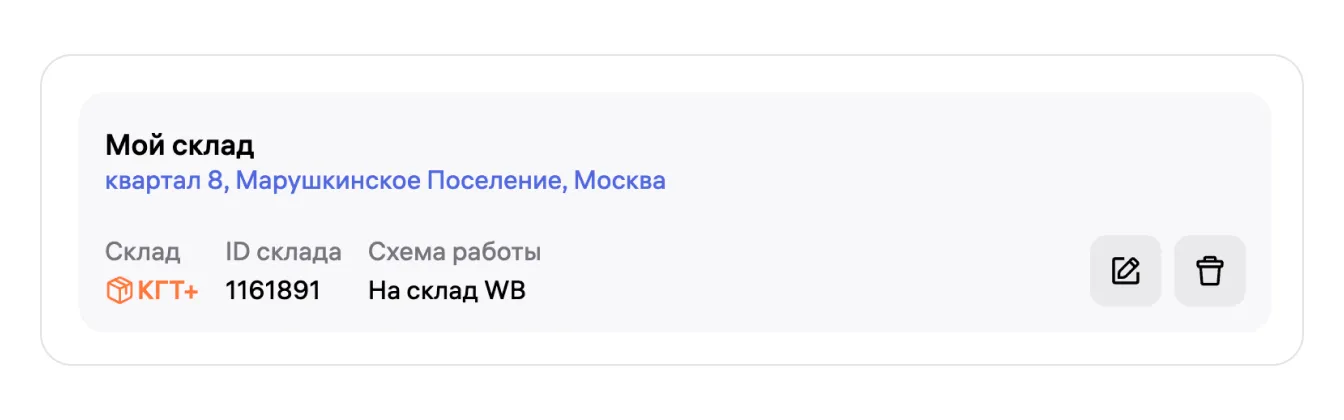1344x420 pixels.
Task: Click the word "Москва" in the address
Action: tap(620, 181)
